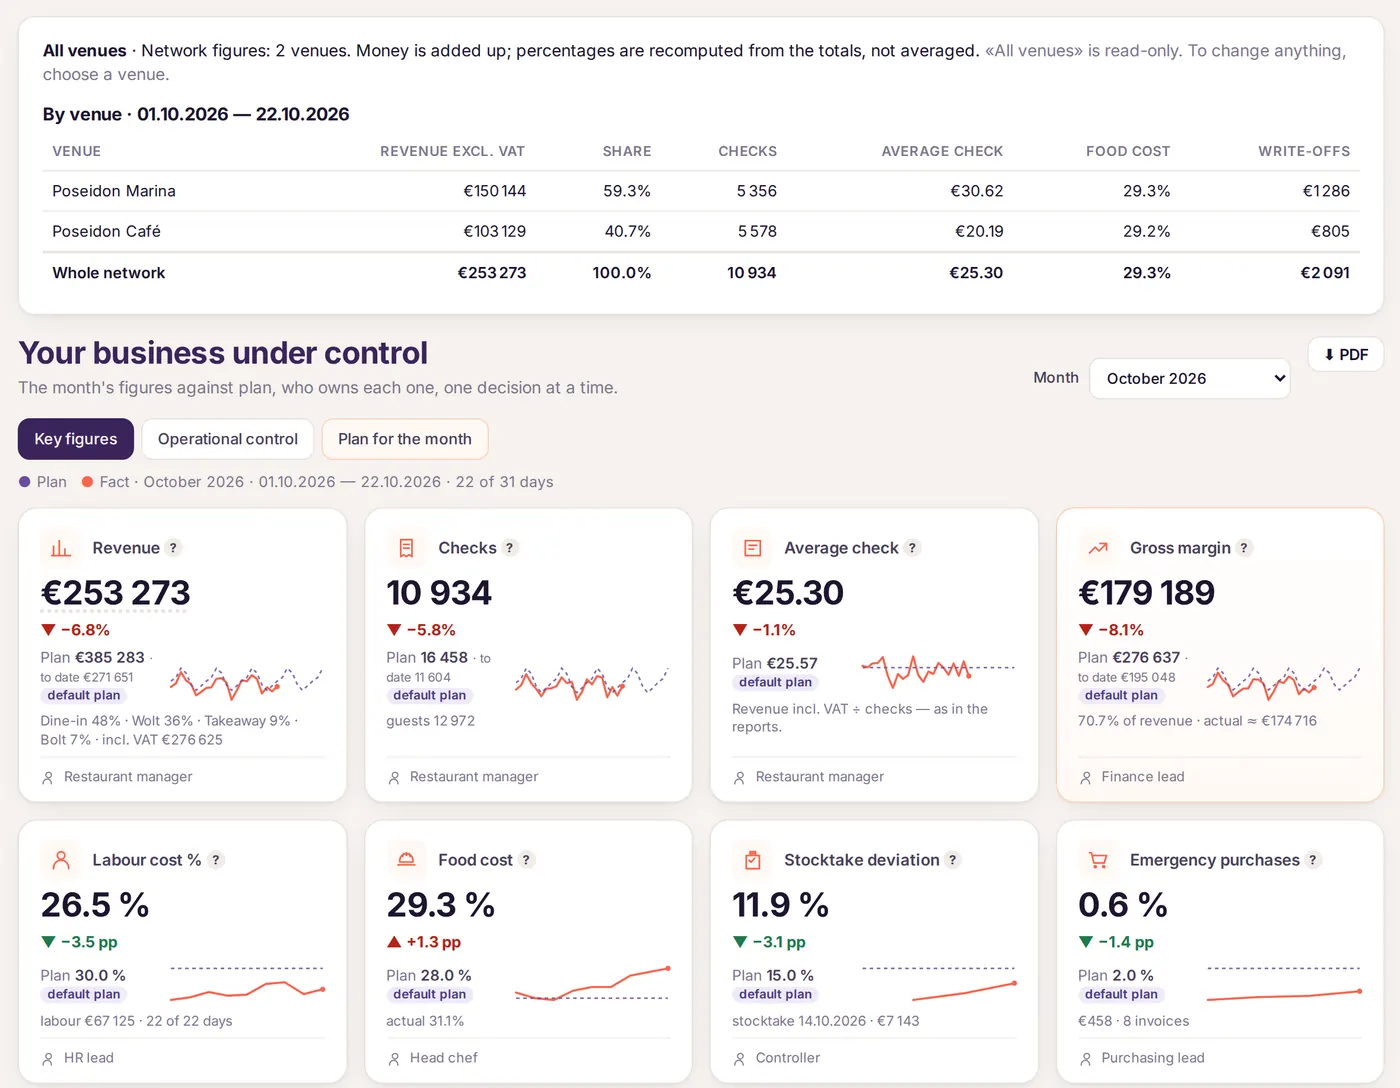Click the Average check card icon

click(x=753, y=548)
